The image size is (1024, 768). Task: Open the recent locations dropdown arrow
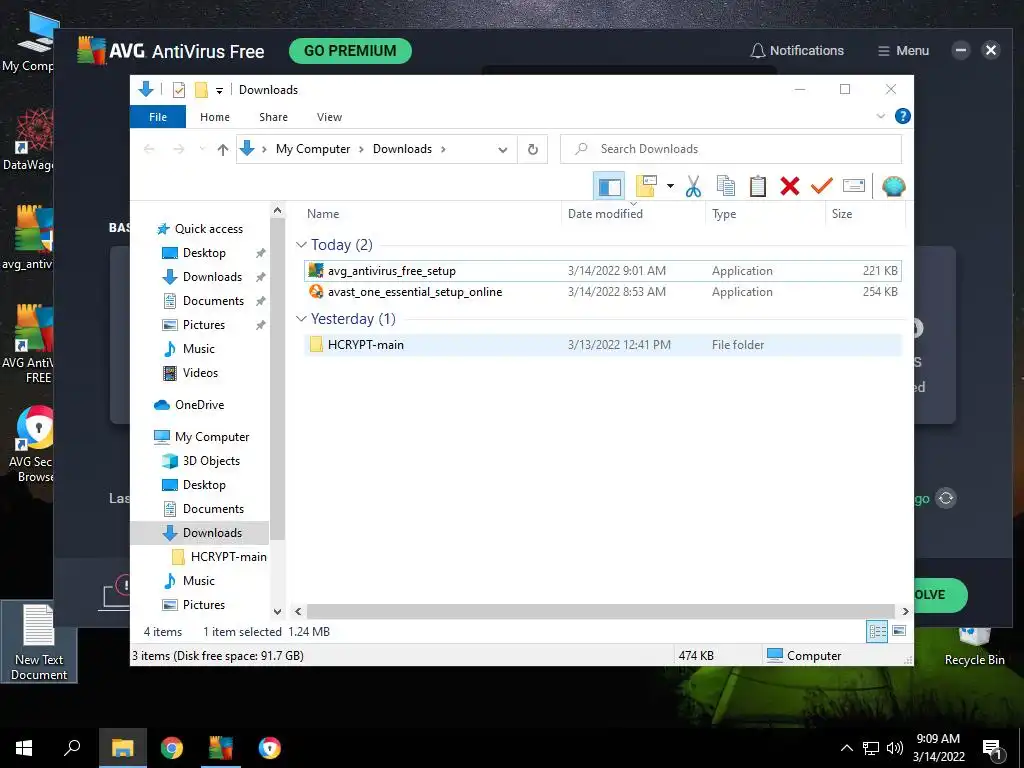pos(202,150)
